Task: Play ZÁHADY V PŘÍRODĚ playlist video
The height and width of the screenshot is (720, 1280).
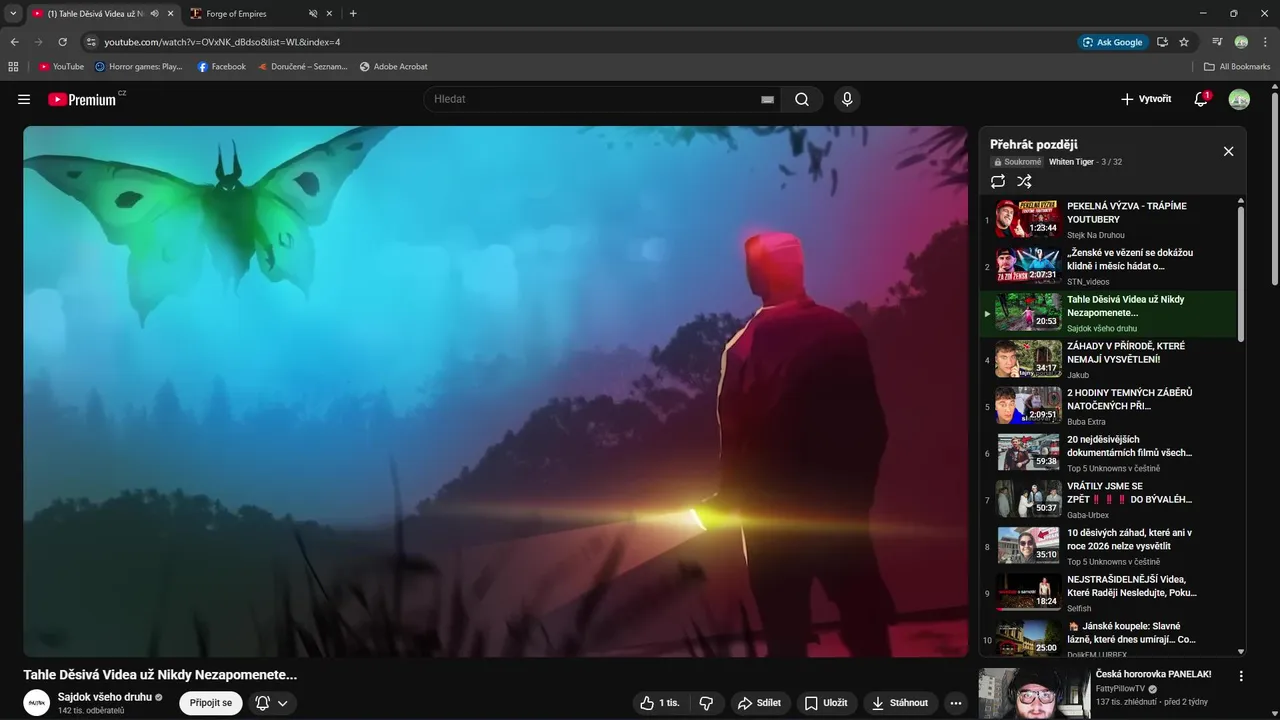Action: click(1110, 359)
